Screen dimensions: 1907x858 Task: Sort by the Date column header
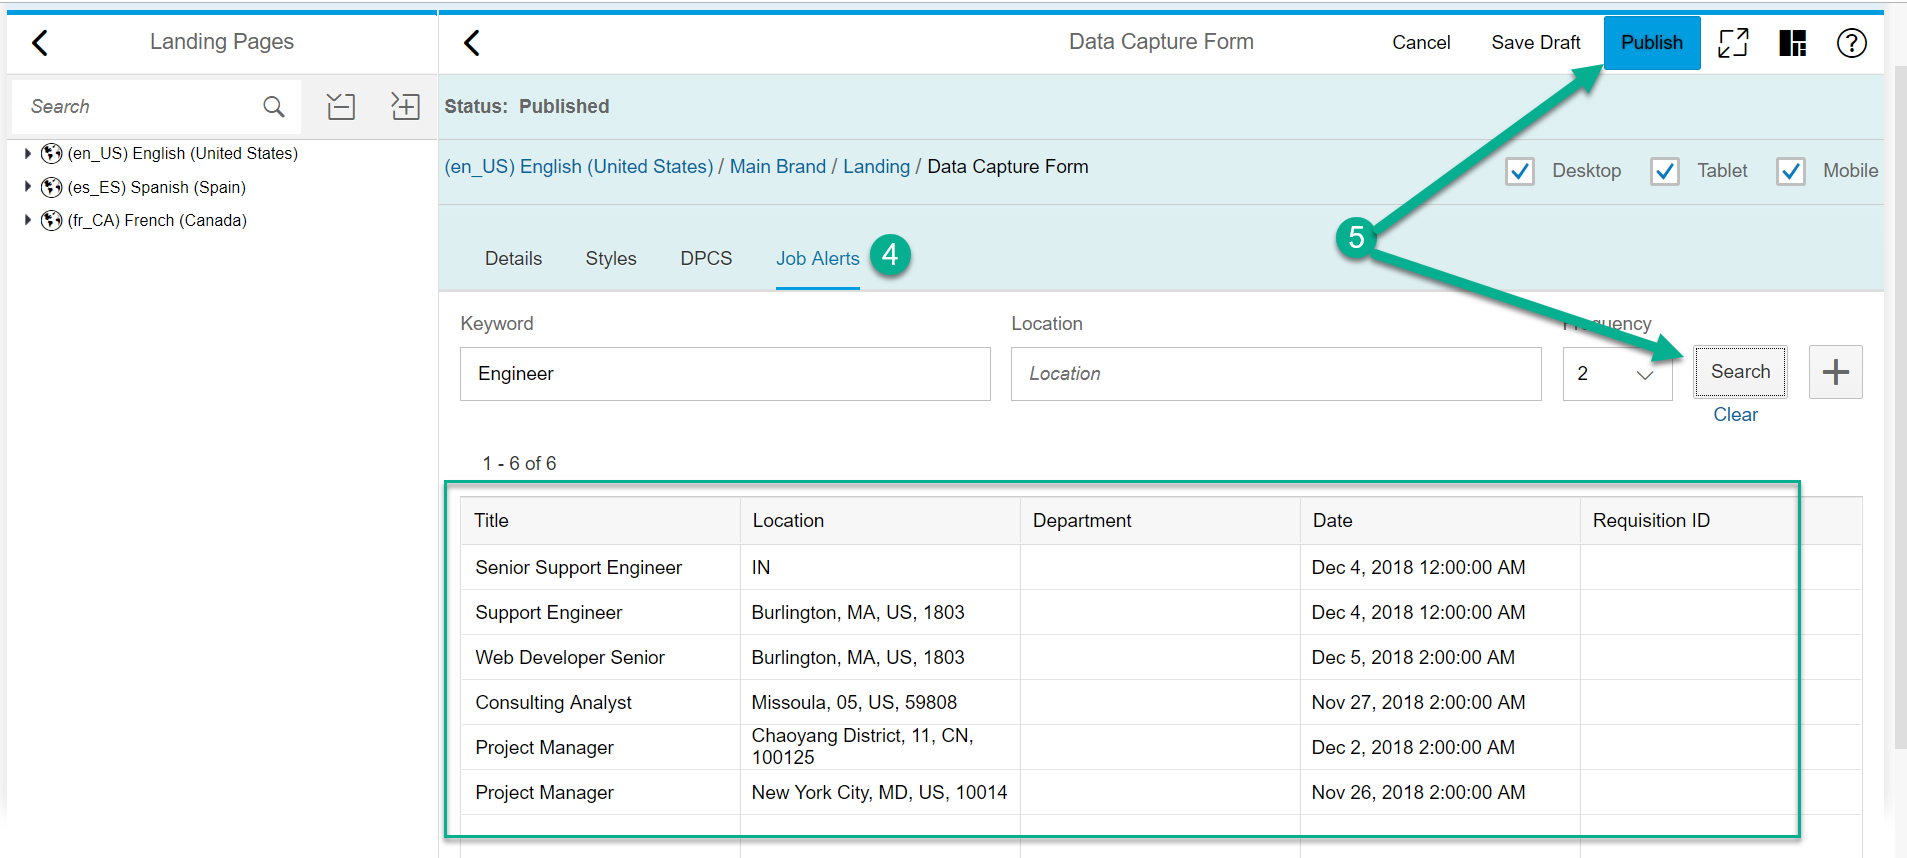coord(1440,521)
